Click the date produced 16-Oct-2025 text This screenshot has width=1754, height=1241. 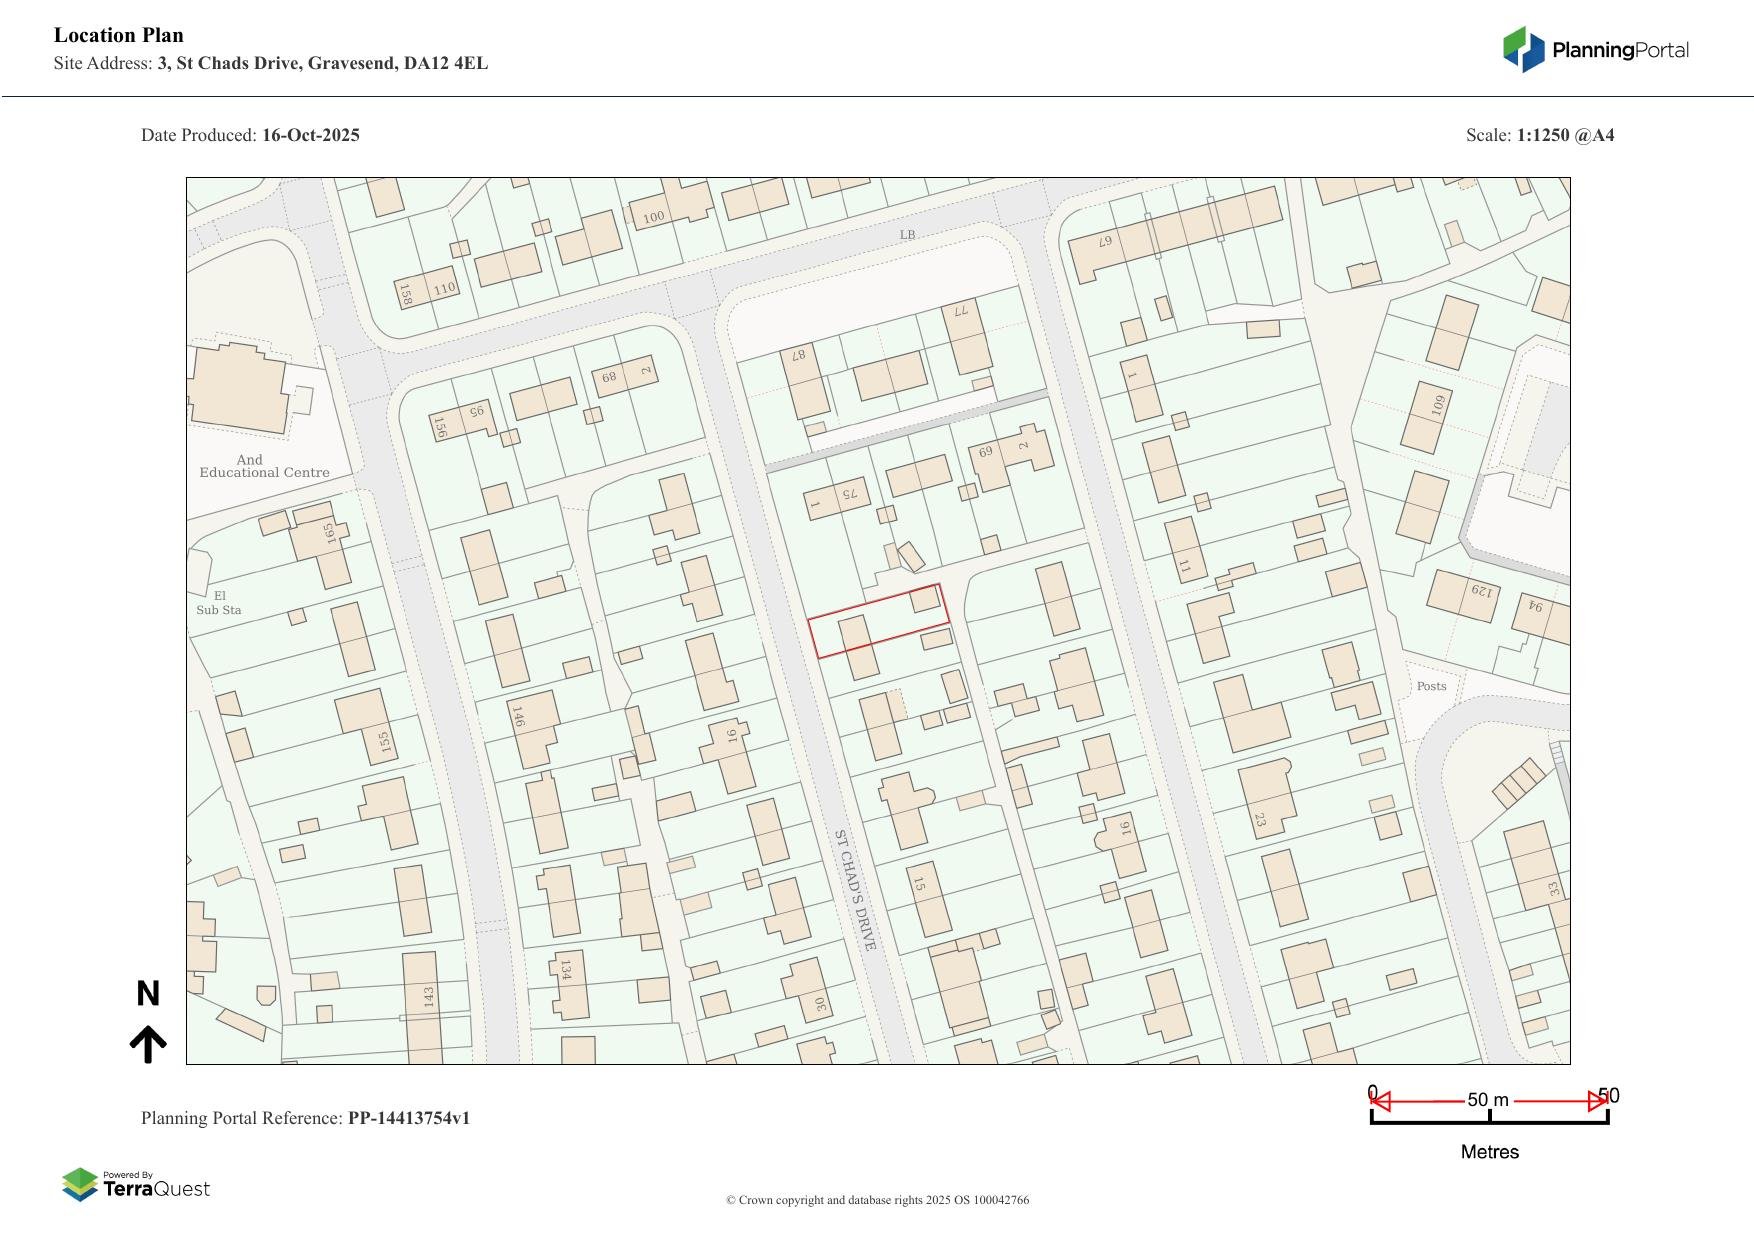click(310, 135)
